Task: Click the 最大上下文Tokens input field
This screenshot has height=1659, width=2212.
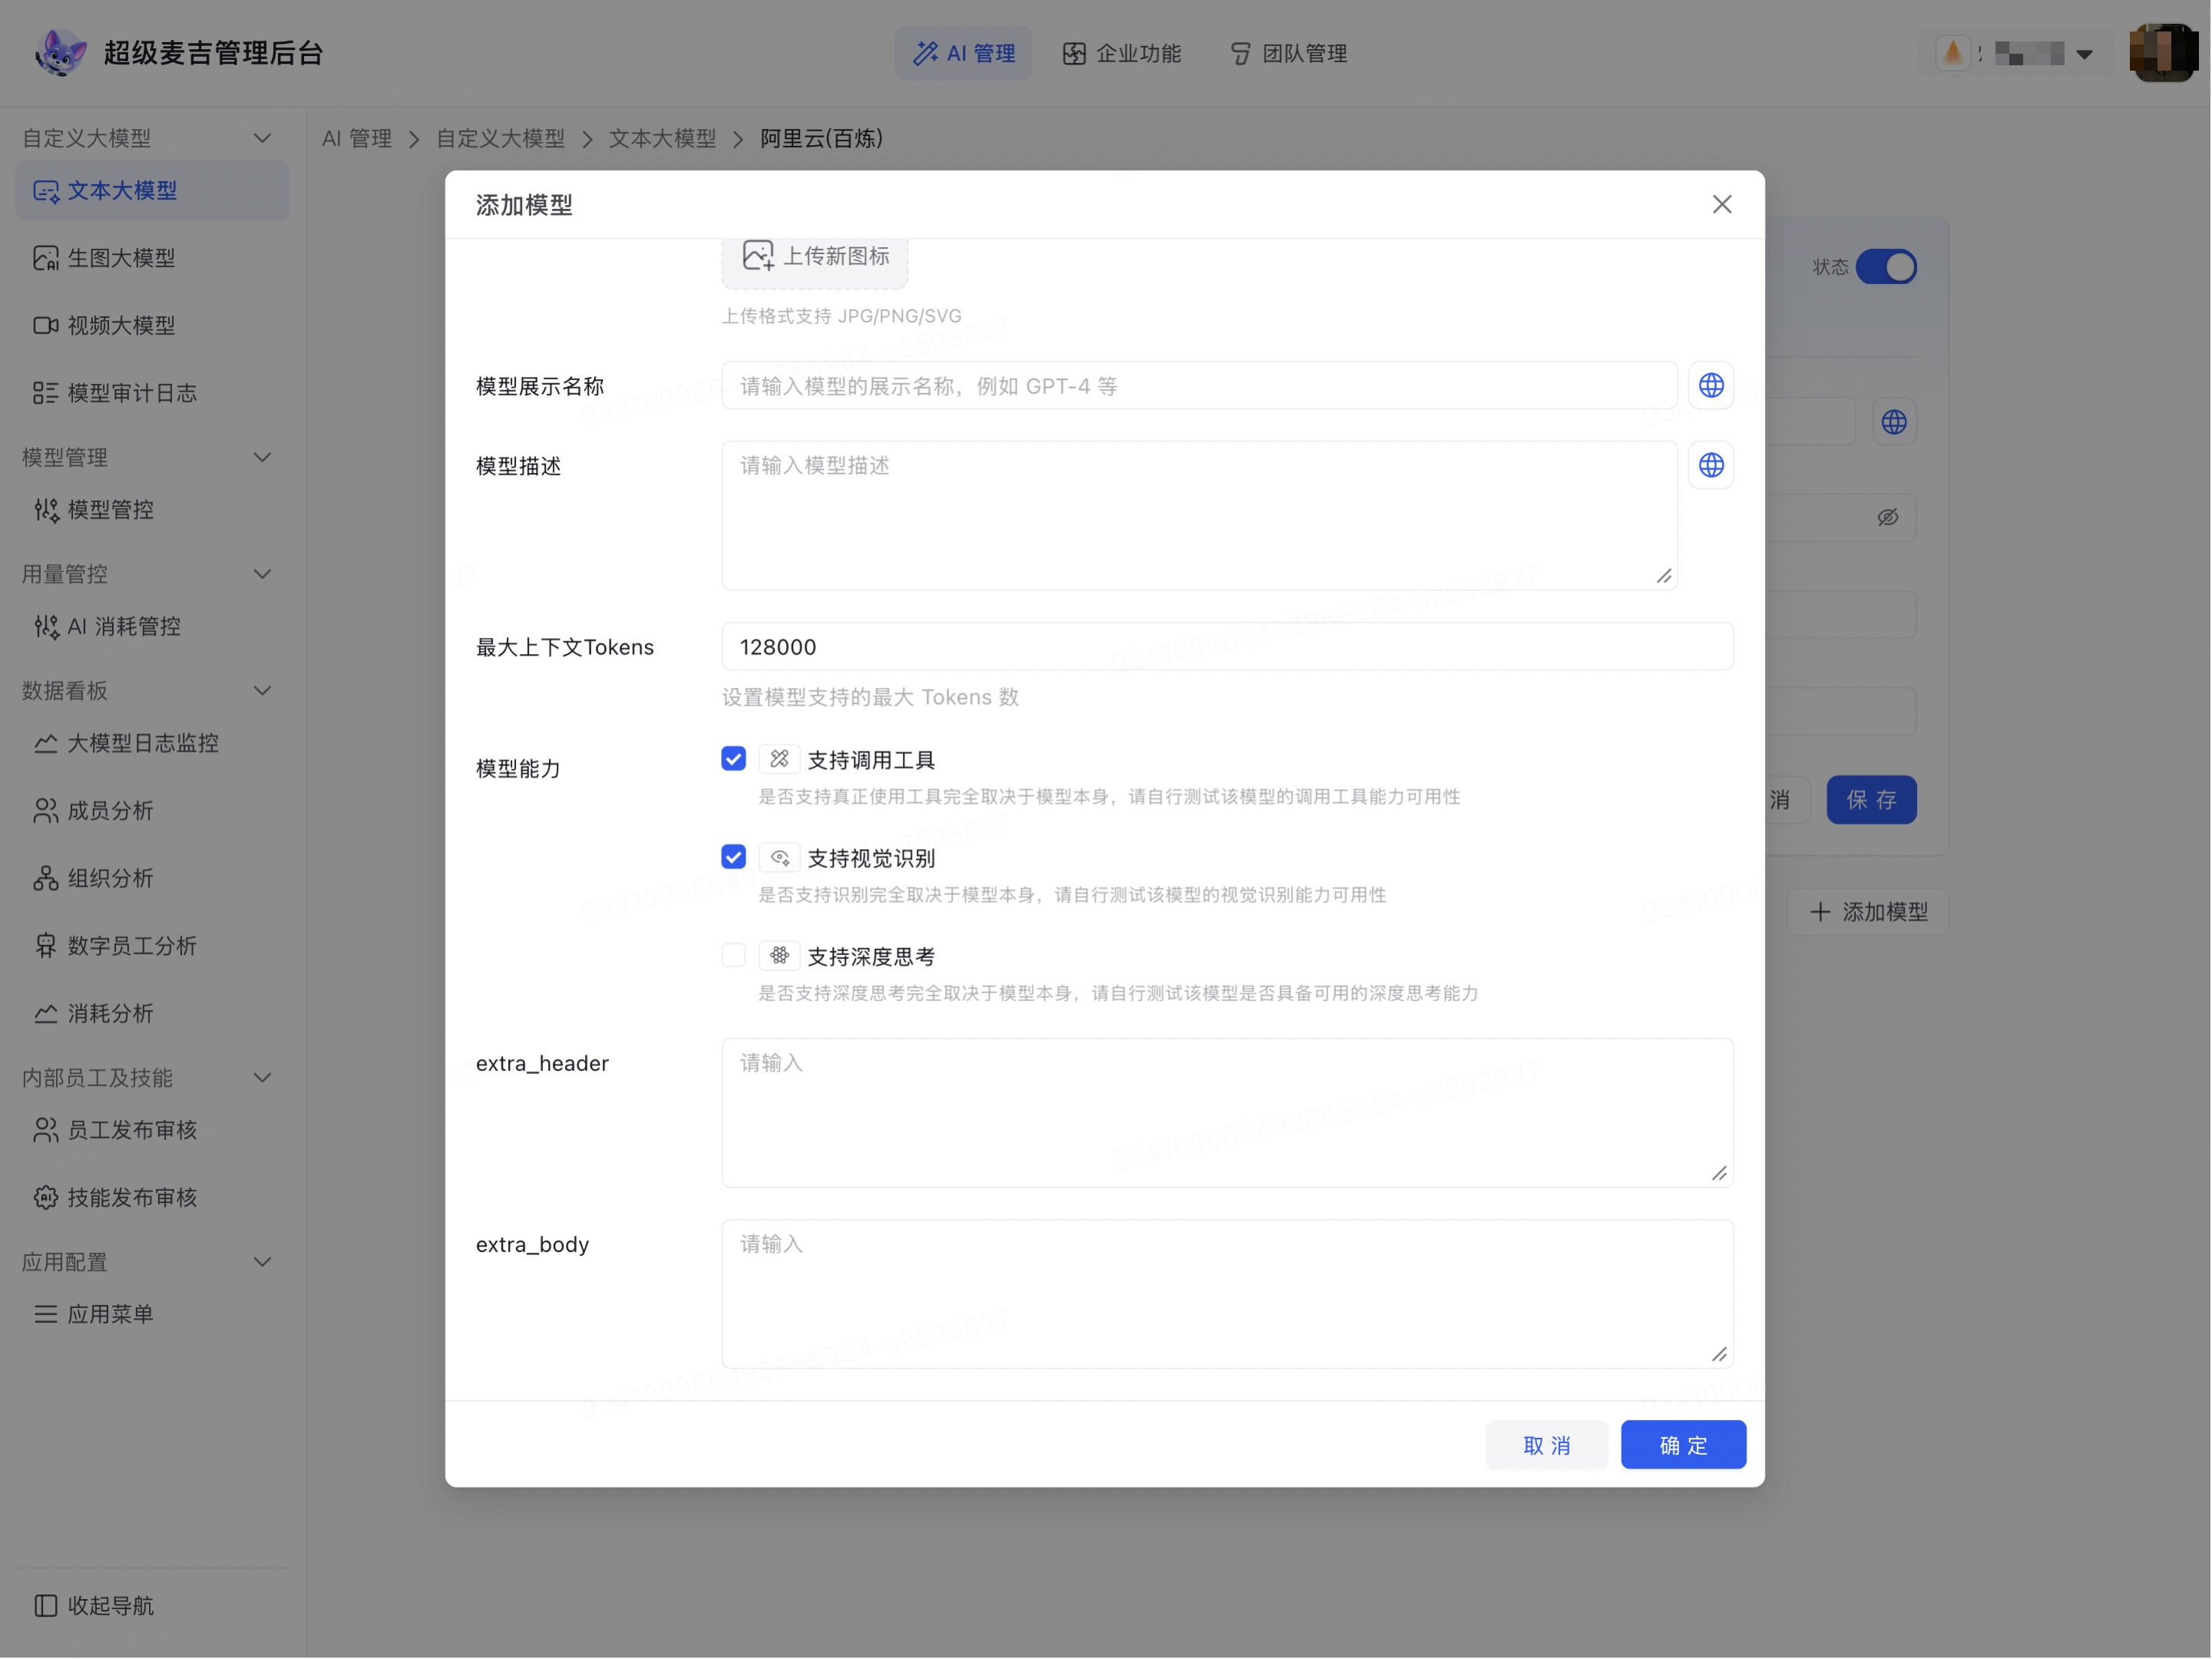Action: [x=1227, y=647]
